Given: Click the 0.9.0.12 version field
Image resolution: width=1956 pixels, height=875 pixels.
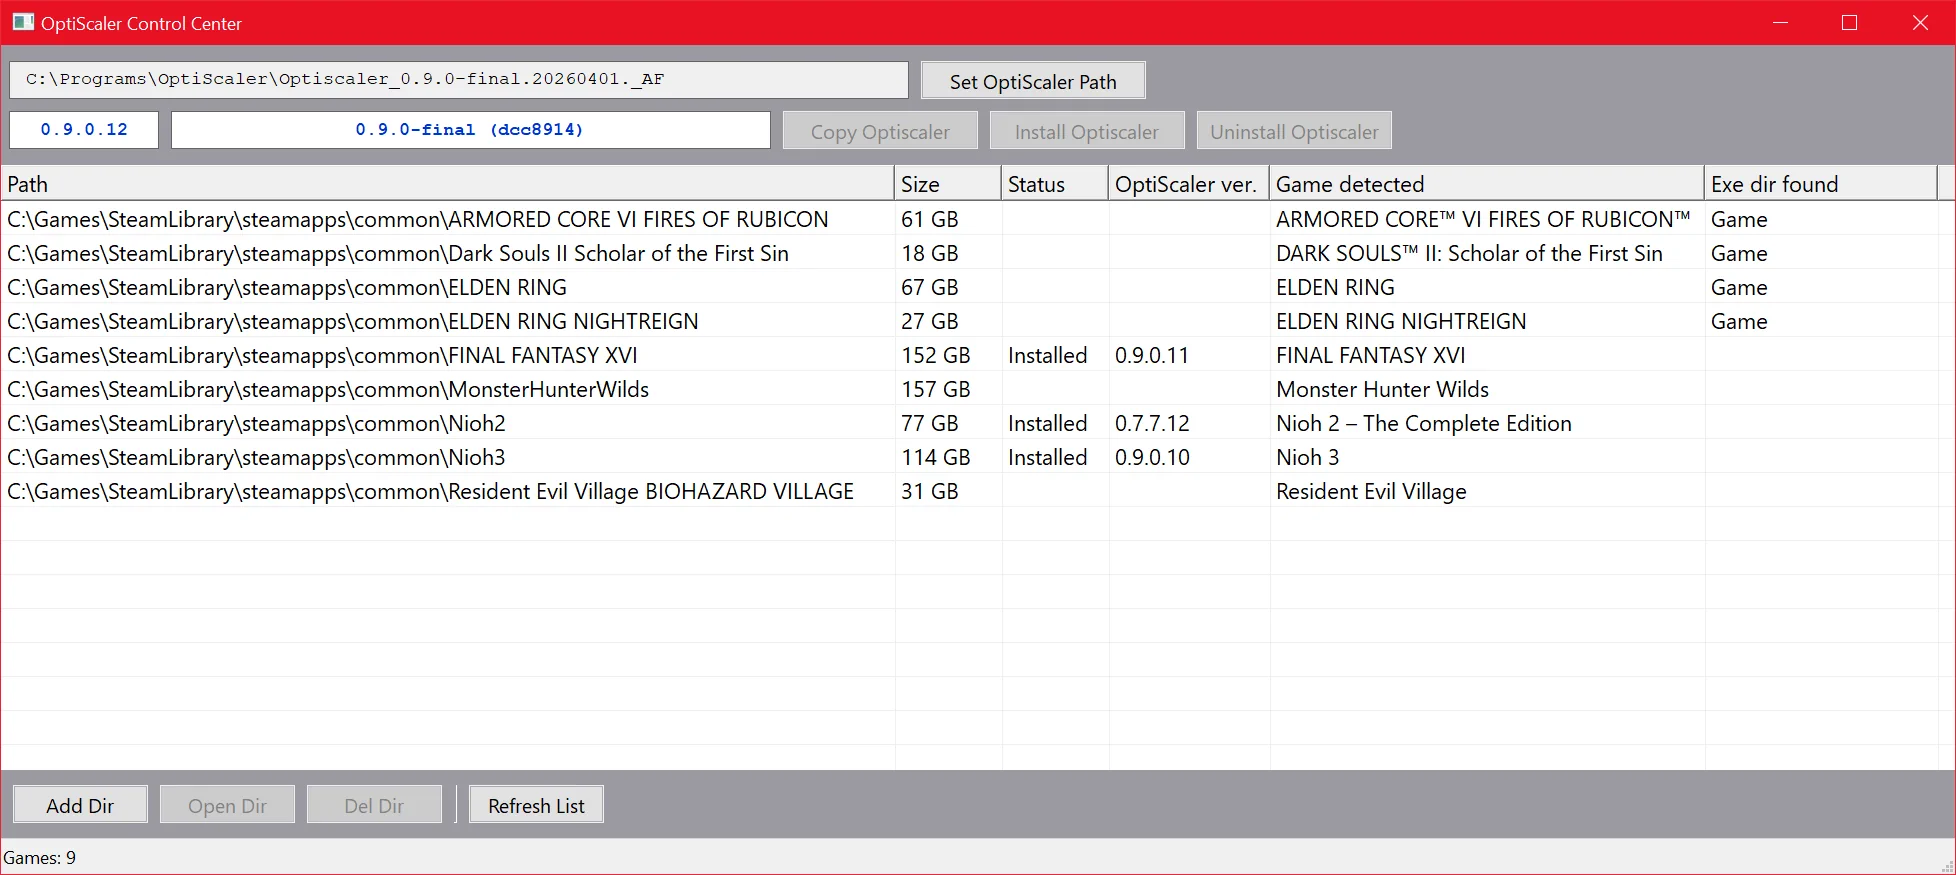Looking at the screenshot, I should (84, 130).
